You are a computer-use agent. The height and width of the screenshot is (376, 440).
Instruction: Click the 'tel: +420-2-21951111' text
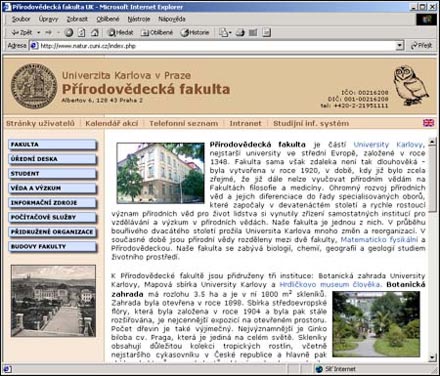point(354,106)
